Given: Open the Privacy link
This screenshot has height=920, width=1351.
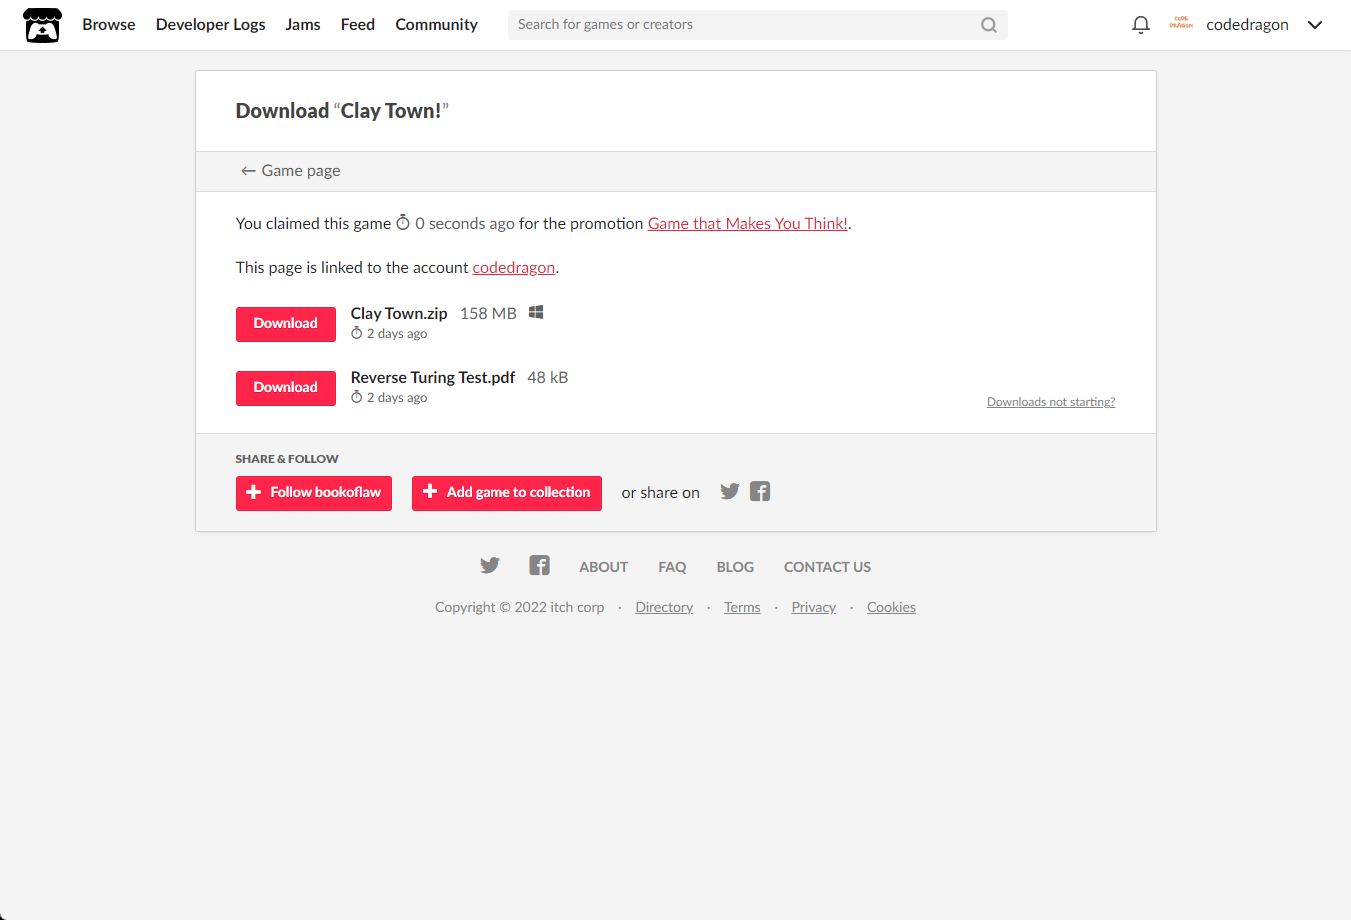Looking at the screenshot, I should coord(813,607).
